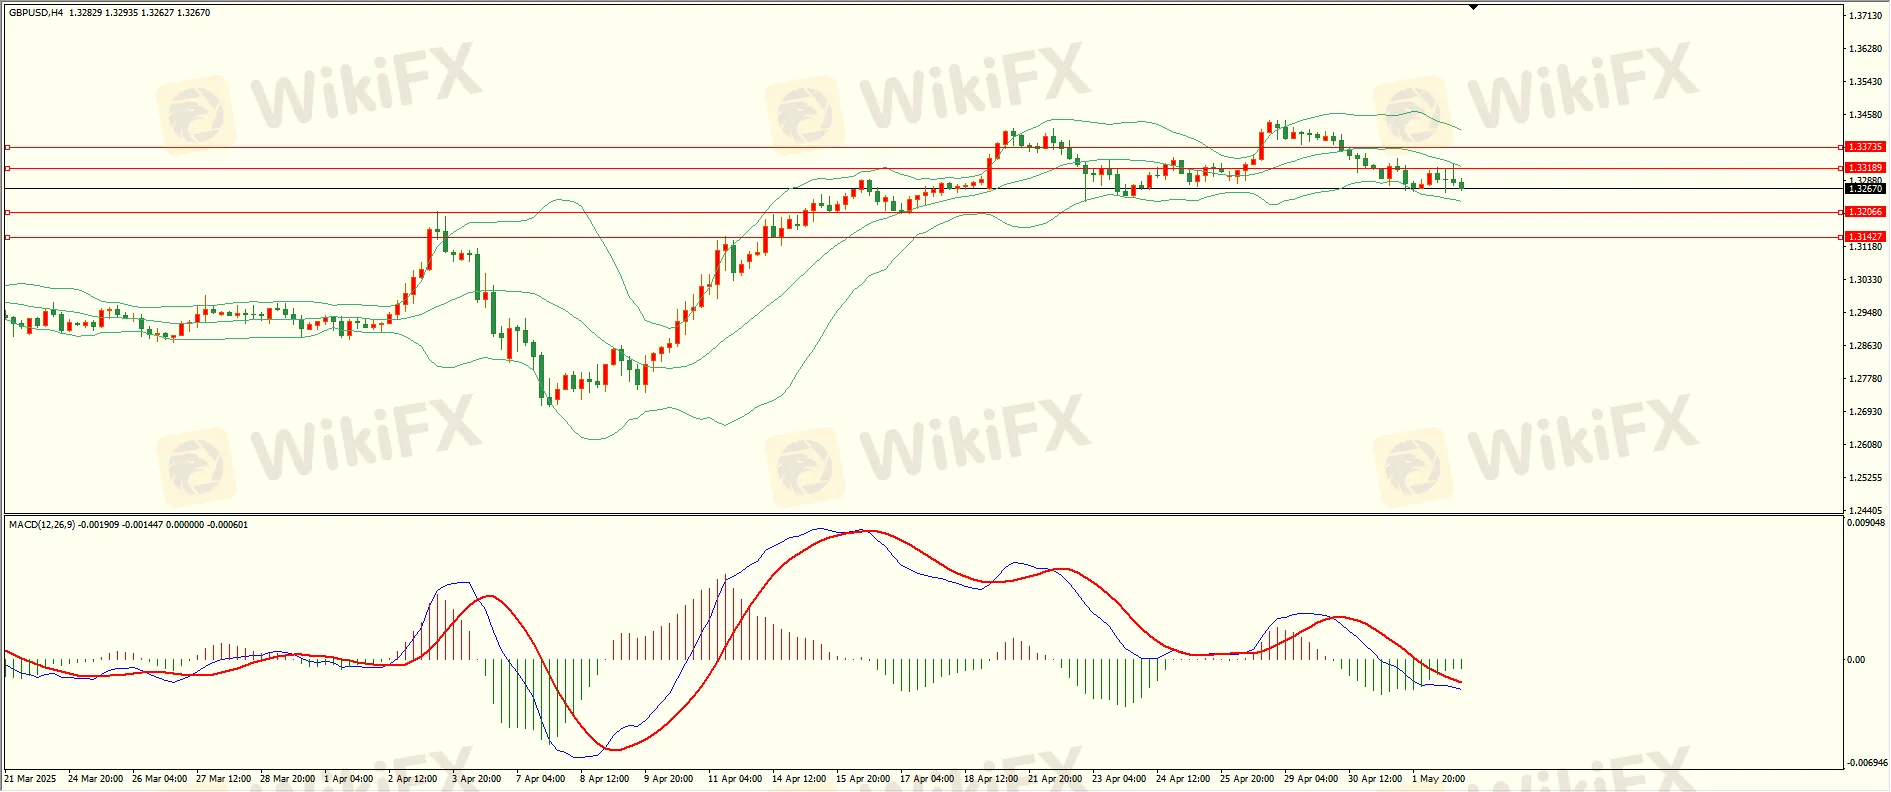Screen dimensions: 1891x792
Task: Click the 8 Apr 12:00 time label
Action: [605, 779]
